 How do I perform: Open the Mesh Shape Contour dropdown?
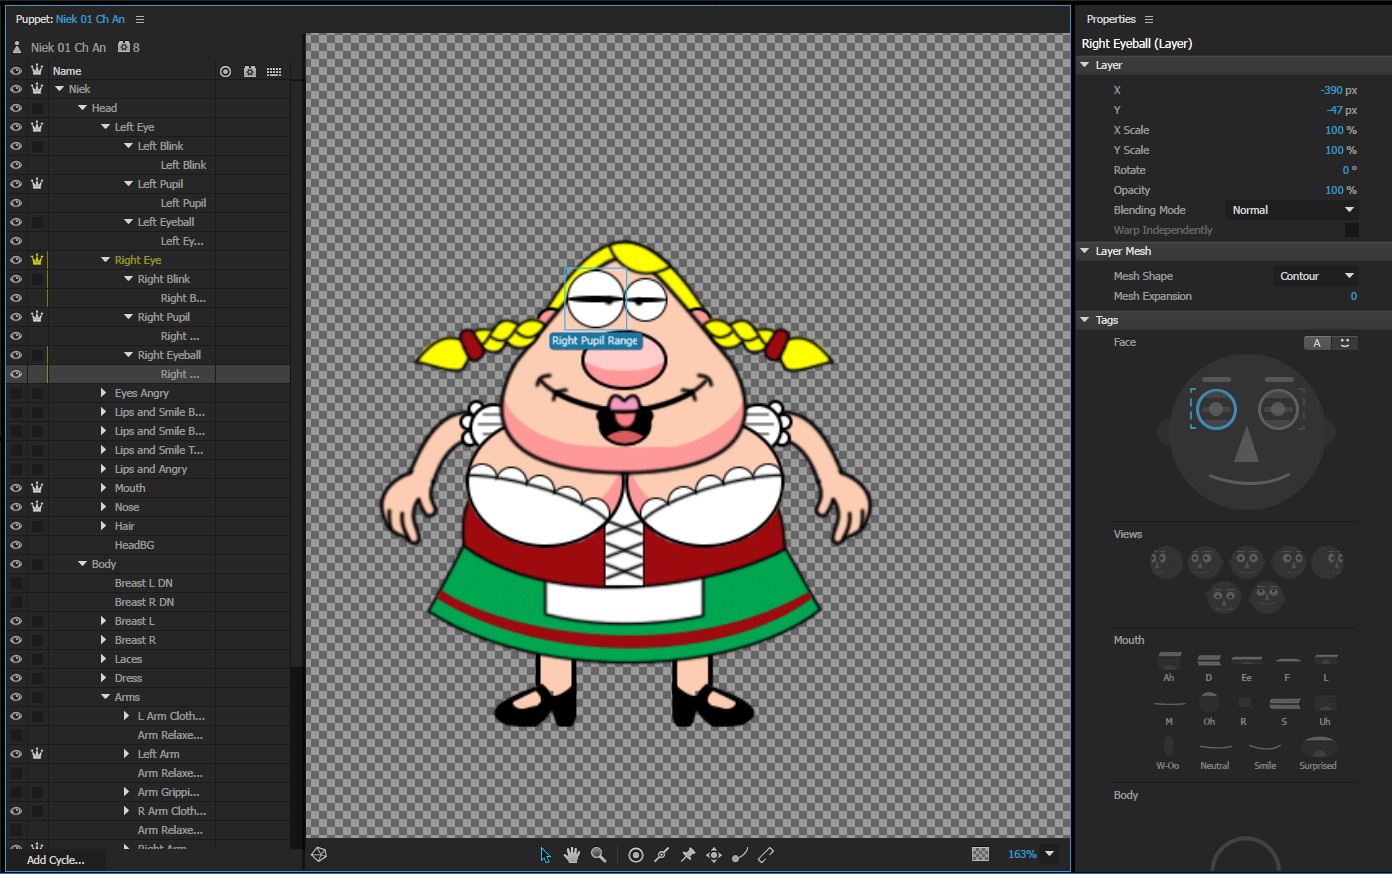coord(1316,276)
